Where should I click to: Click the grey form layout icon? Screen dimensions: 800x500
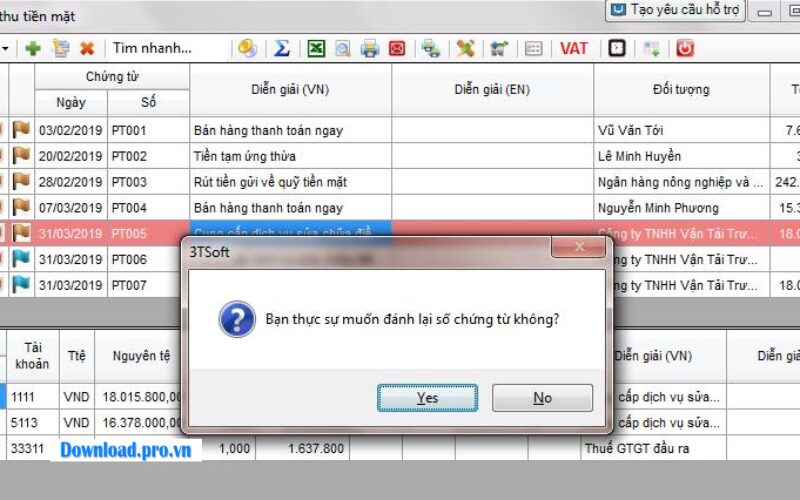pos(534,48)
